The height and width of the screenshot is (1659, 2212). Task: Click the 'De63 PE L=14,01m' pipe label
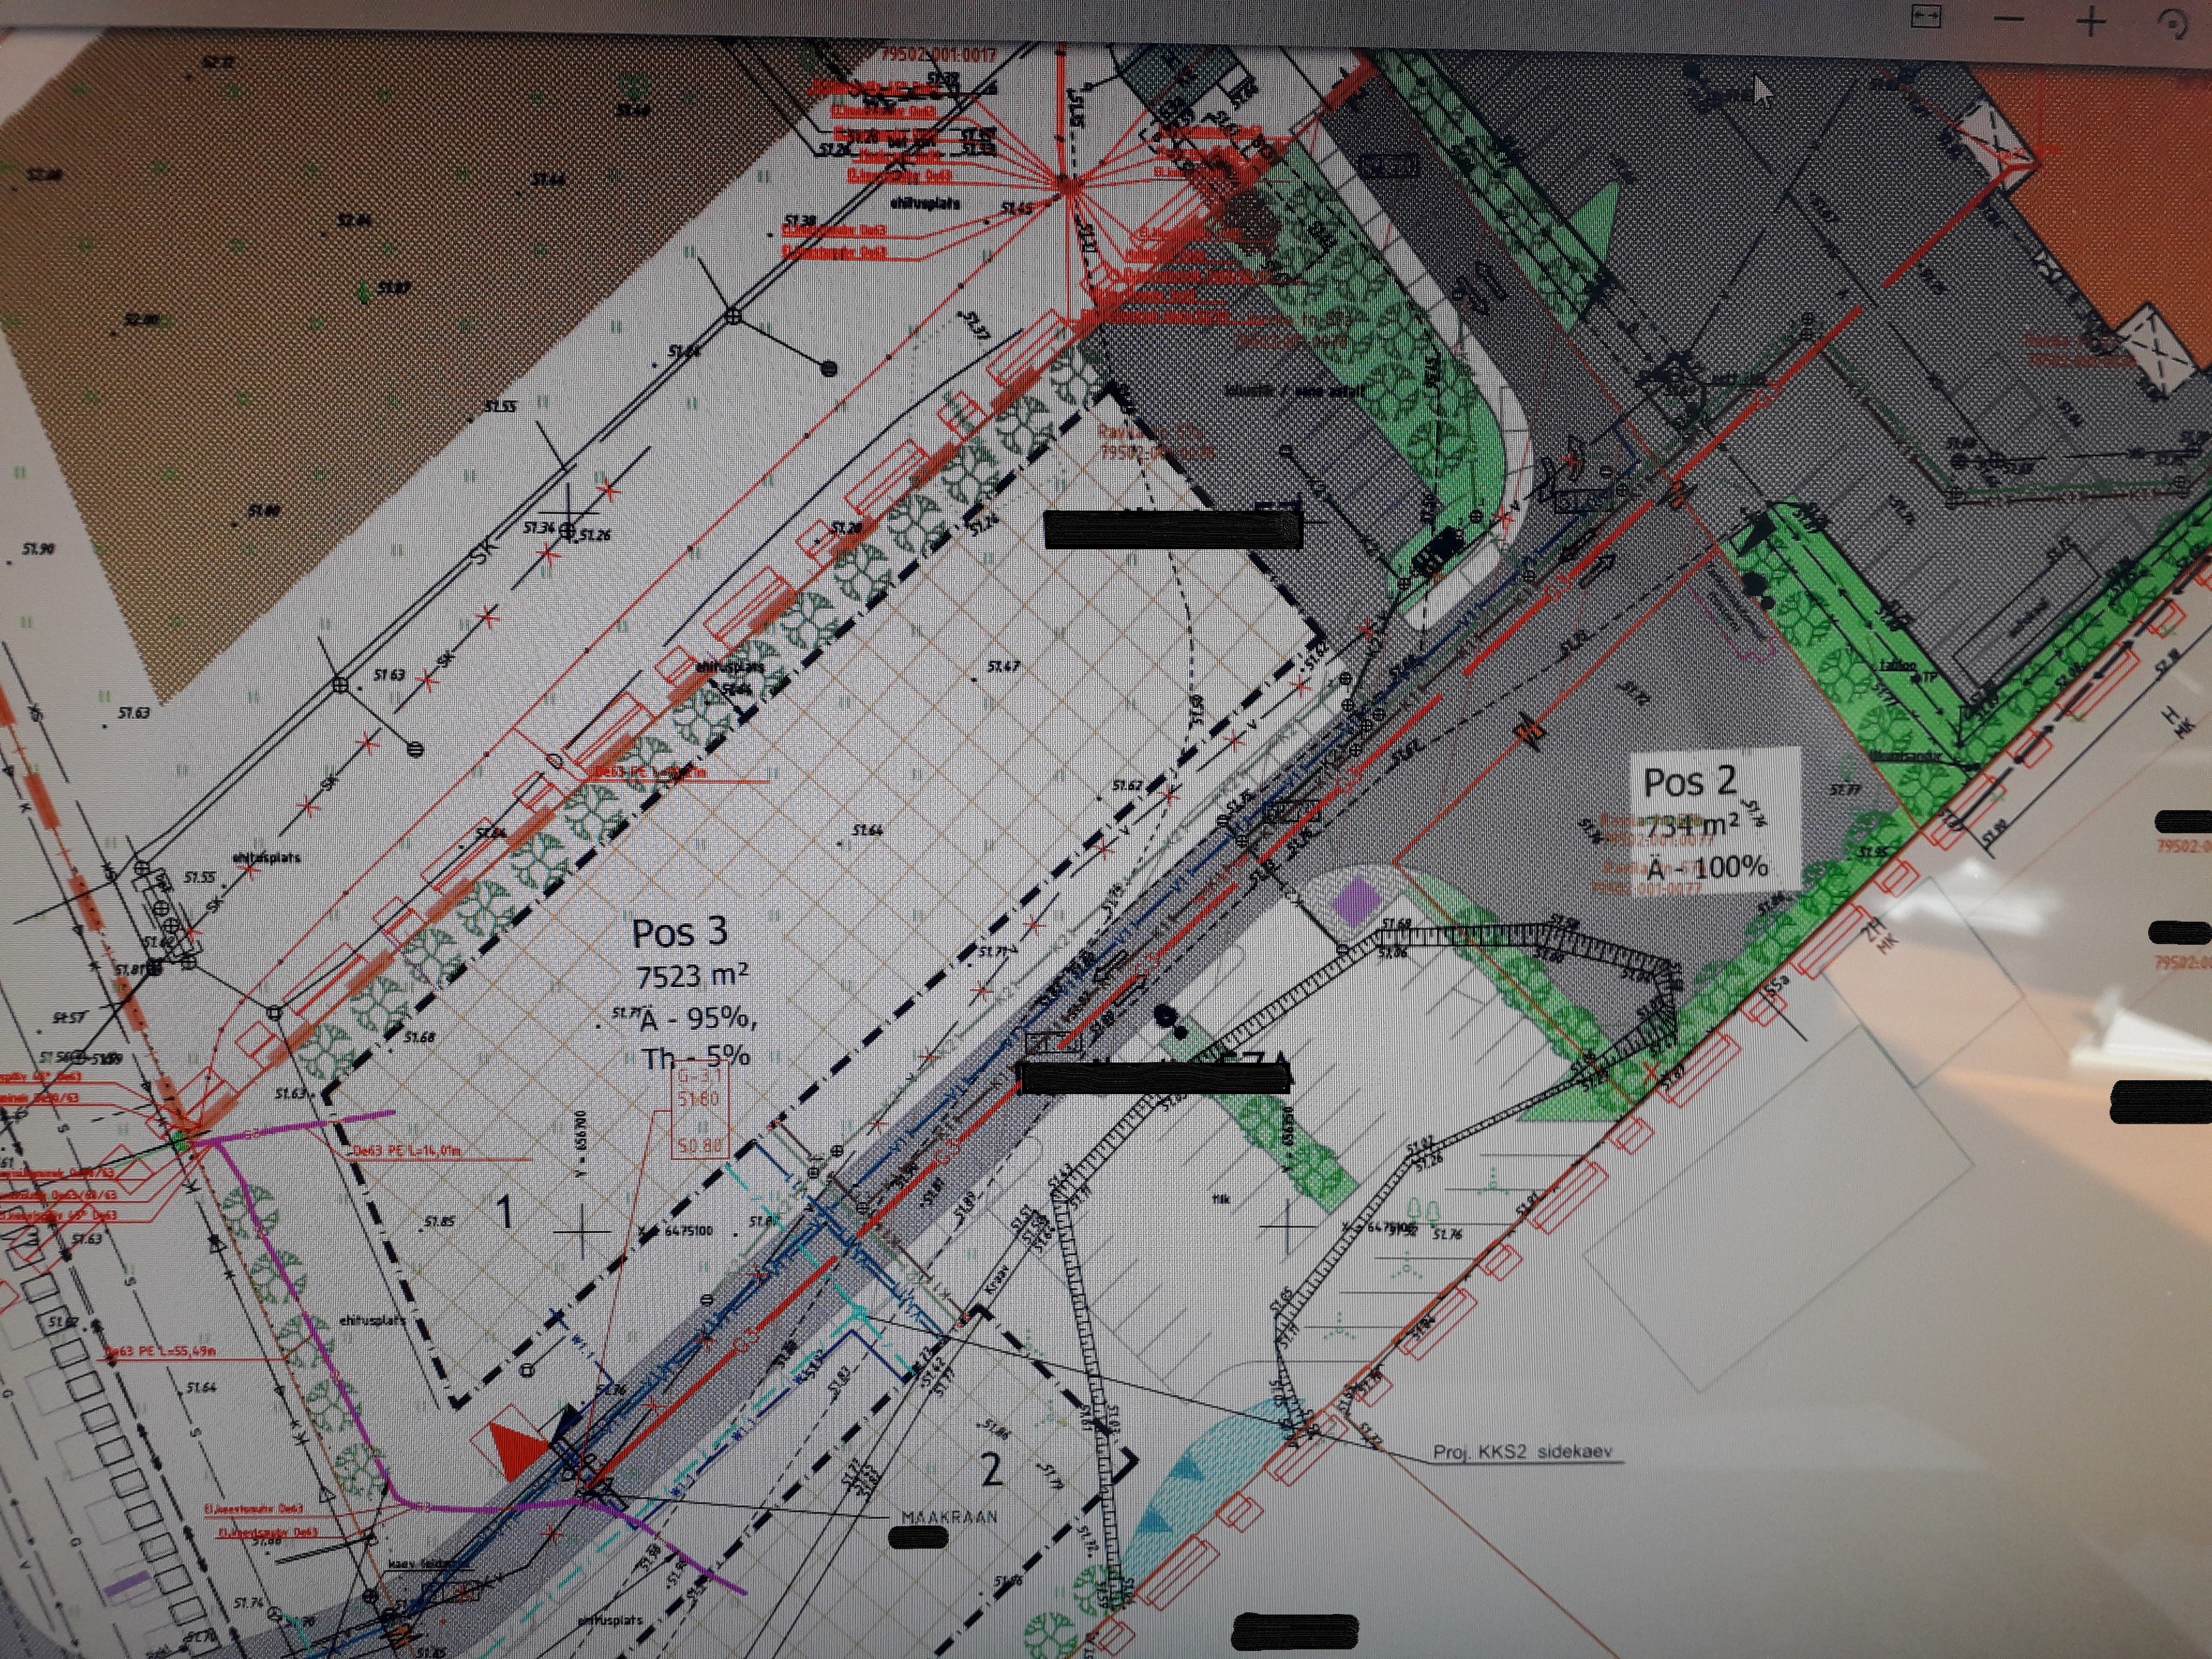point(407,1151)
